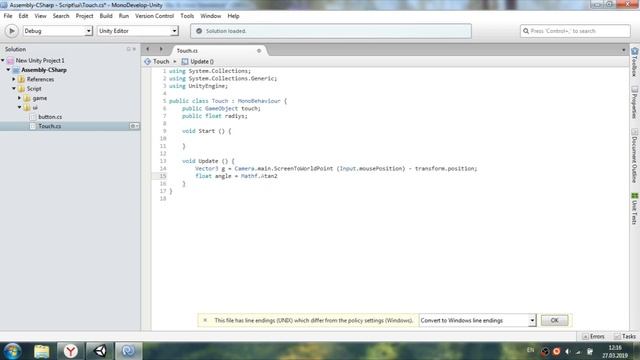Screen dimensions: 640x360
Task: Switch to MonoDevelop from the taskbar
Action: 129,351
